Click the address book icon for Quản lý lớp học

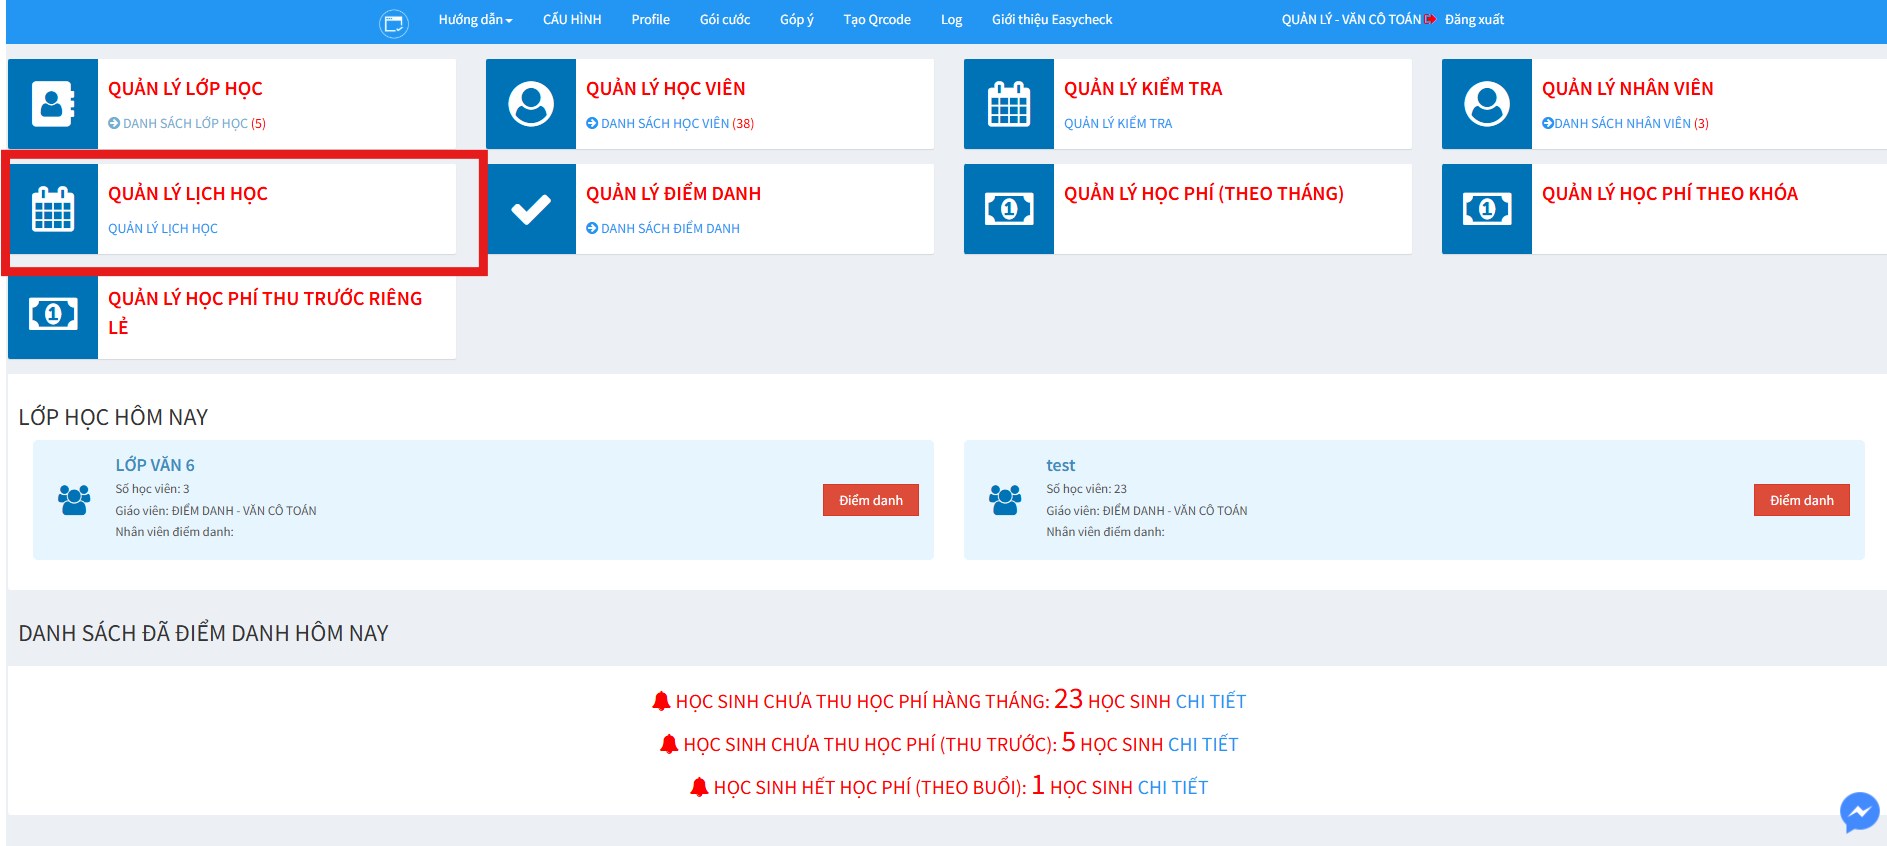53,104
